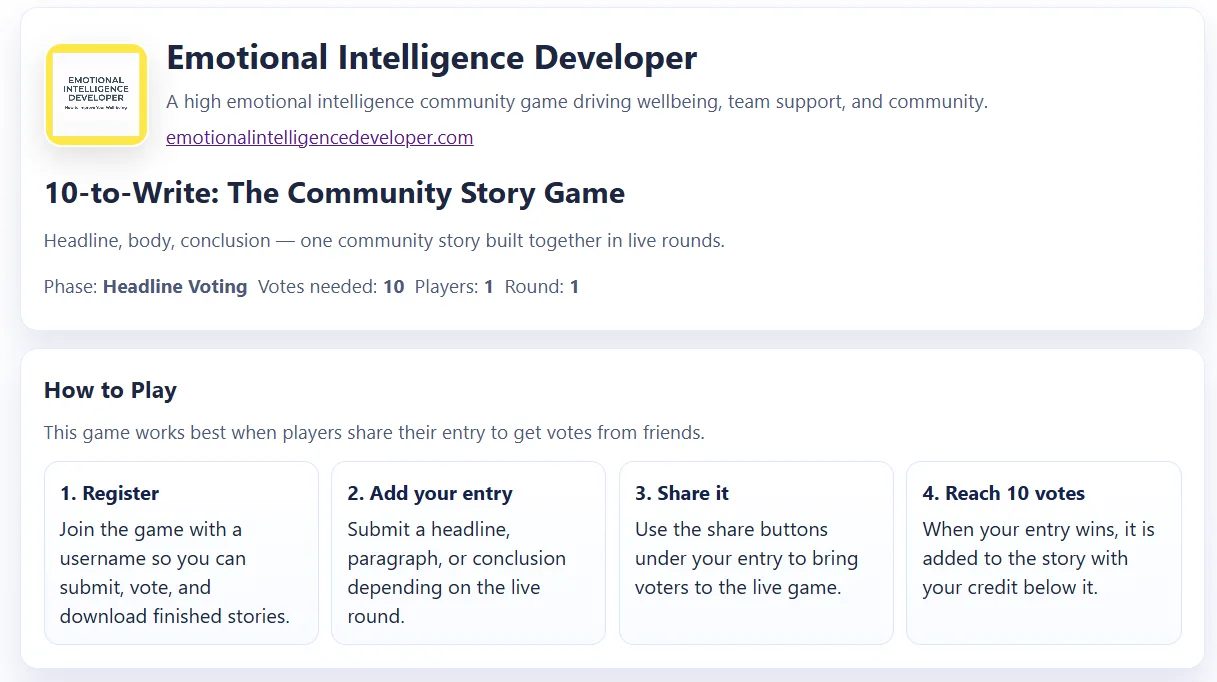
Task: Select the 1. Register instruction card
Action: [181, 552]
